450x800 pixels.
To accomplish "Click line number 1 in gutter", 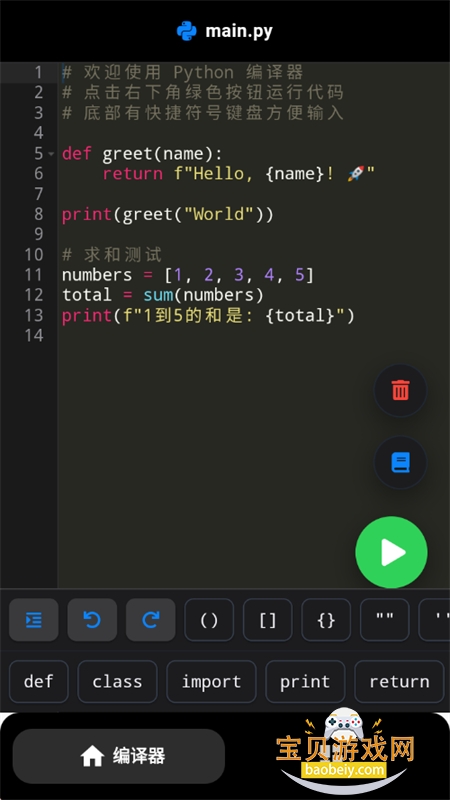I will pyautogui.click(x=39, y=72).
